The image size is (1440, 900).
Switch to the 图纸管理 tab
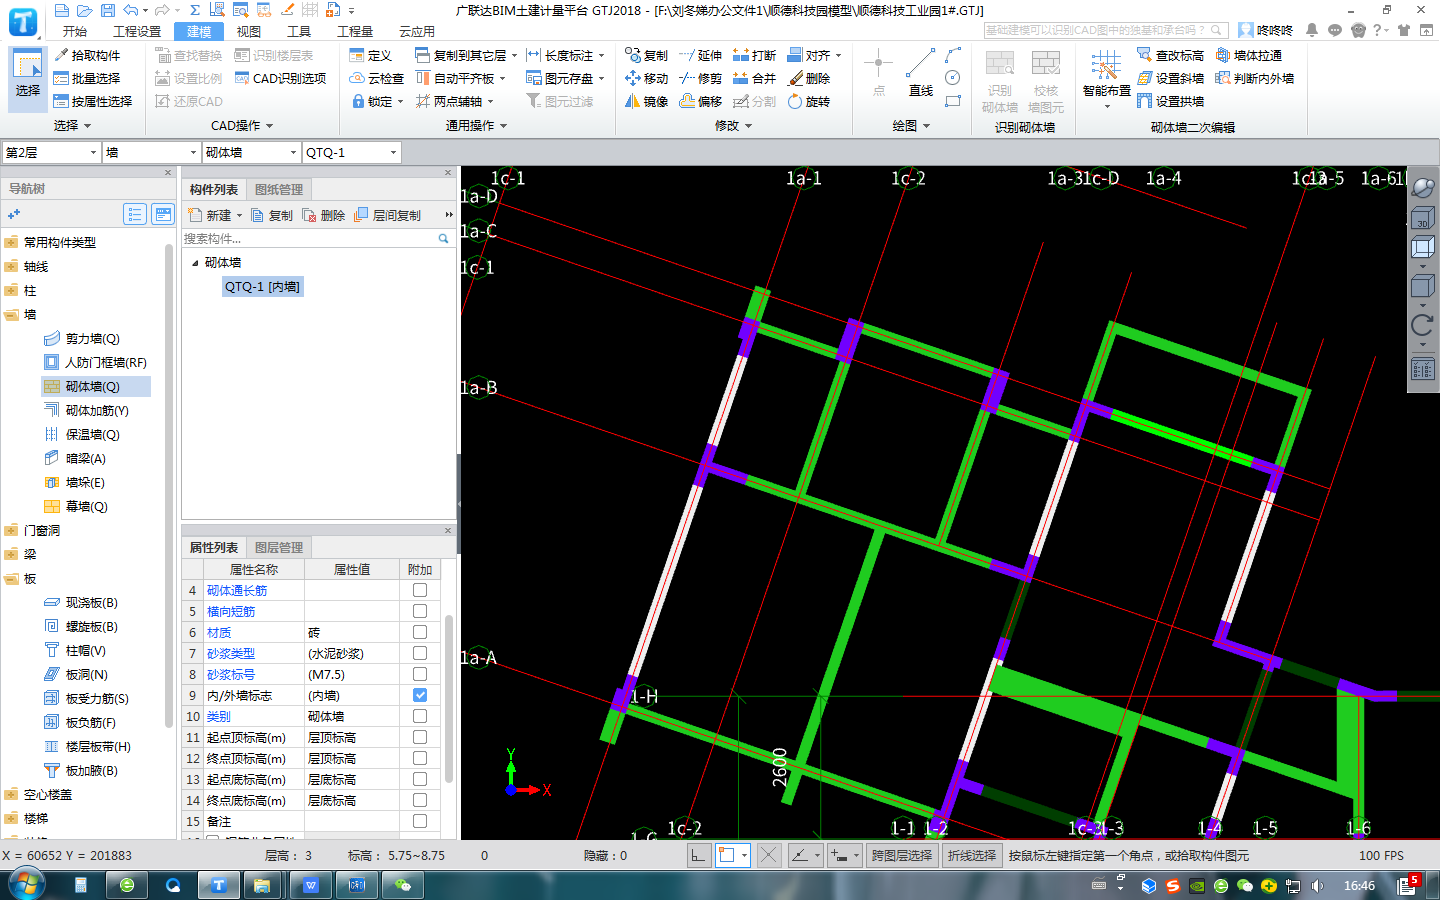279,189
